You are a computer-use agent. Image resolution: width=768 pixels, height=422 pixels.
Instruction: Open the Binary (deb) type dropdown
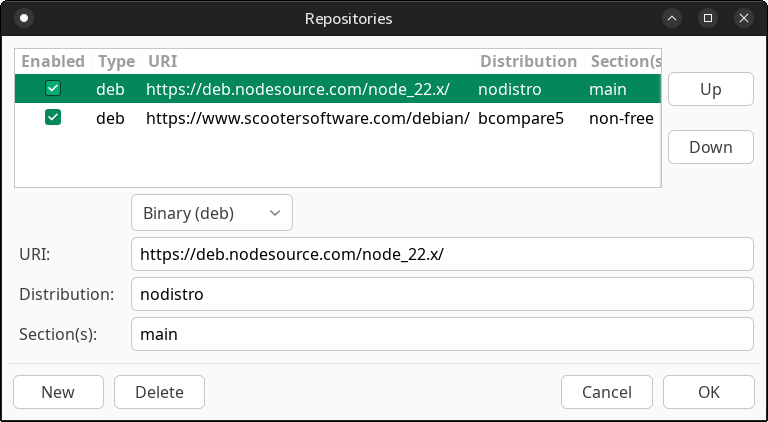coord(211,213)
